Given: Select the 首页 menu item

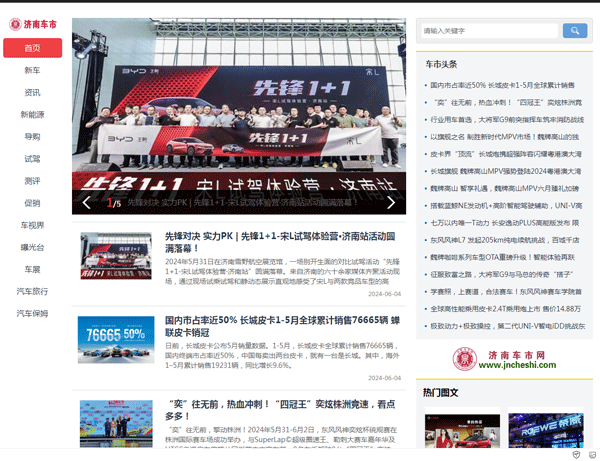Looking at the screenshot, I should (x=33, y=48).
